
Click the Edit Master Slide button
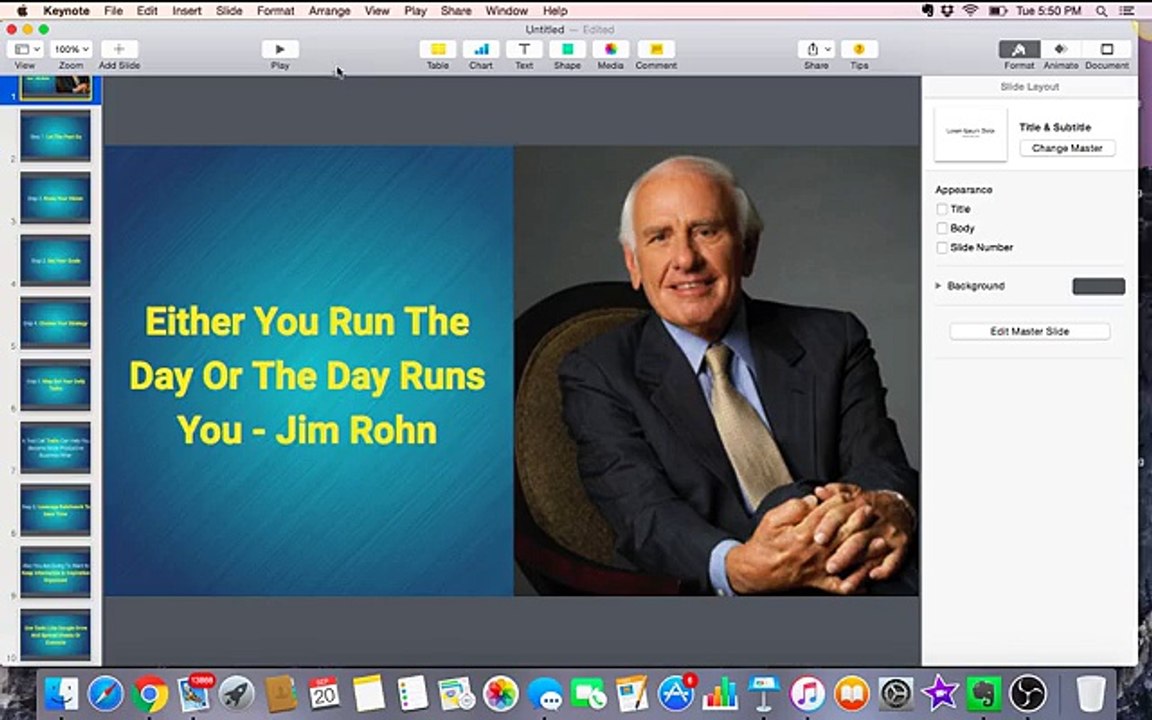(1029, 331)
